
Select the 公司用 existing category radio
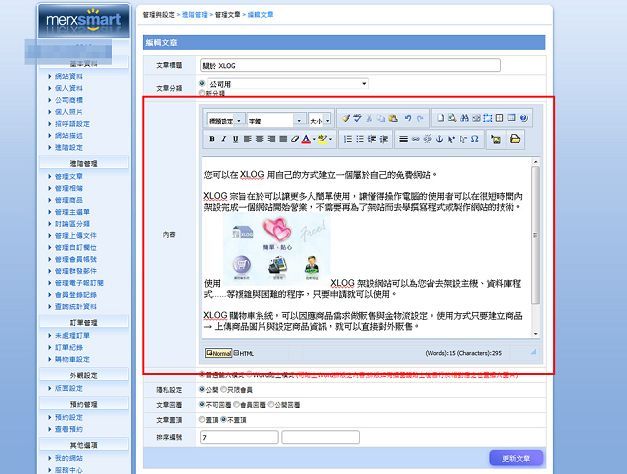click(x=202, y=83)
